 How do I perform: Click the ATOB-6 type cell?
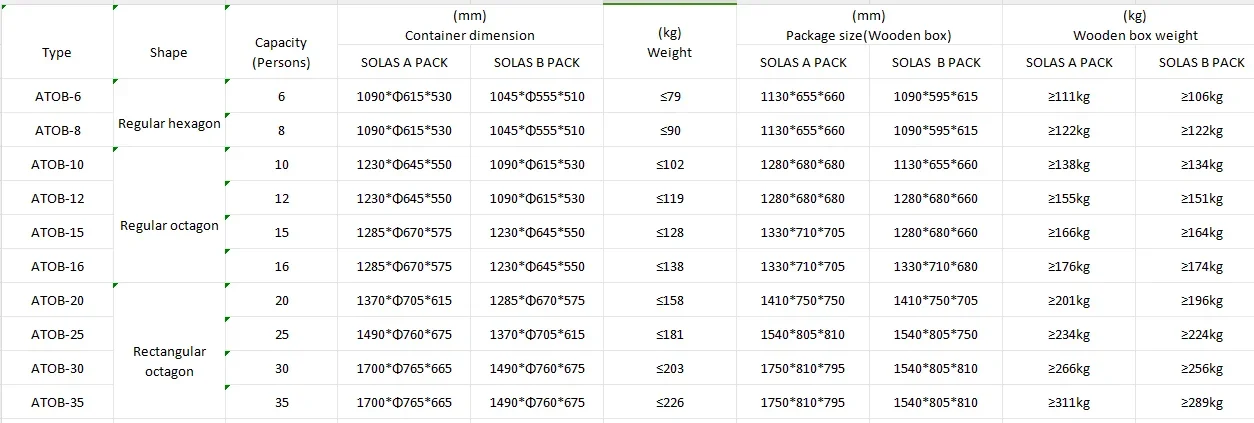pos(57,97)
